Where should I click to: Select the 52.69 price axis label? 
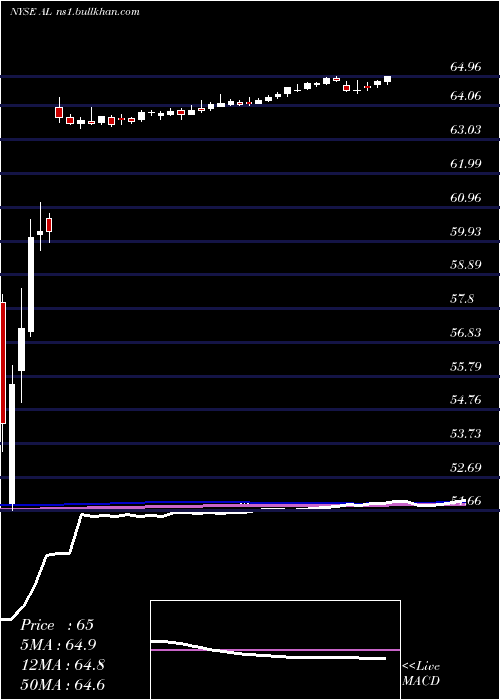[x=466, y=467]
